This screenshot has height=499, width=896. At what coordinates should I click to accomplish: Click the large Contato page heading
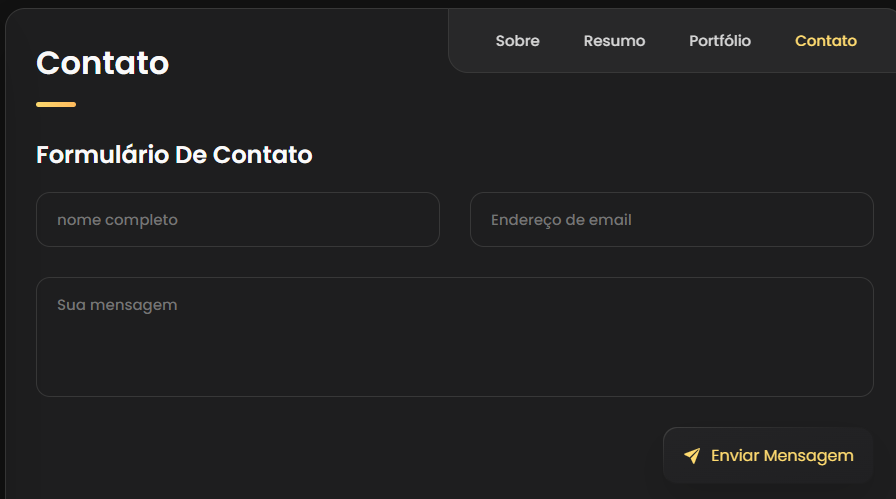(102, 63)
